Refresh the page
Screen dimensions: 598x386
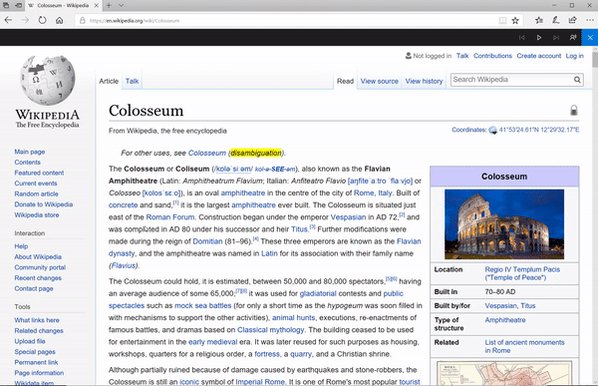pos(42,20)
